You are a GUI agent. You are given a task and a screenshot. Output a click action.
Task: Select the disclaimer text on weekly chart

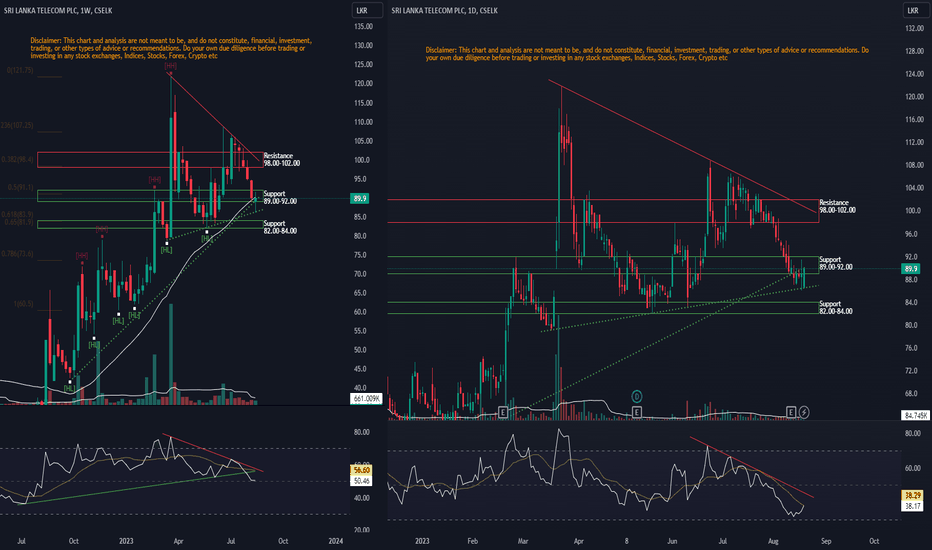pyautogui.click(x=171, y=48)
